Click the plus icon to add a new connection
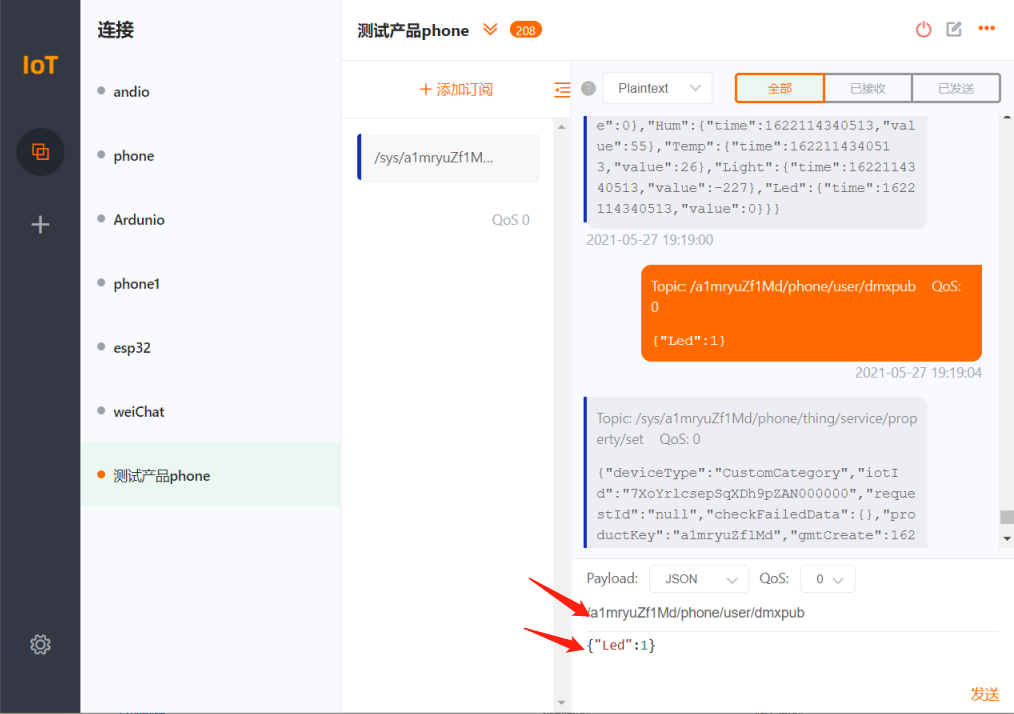This screenshot has height=714, width=1014. pos(40,224)
